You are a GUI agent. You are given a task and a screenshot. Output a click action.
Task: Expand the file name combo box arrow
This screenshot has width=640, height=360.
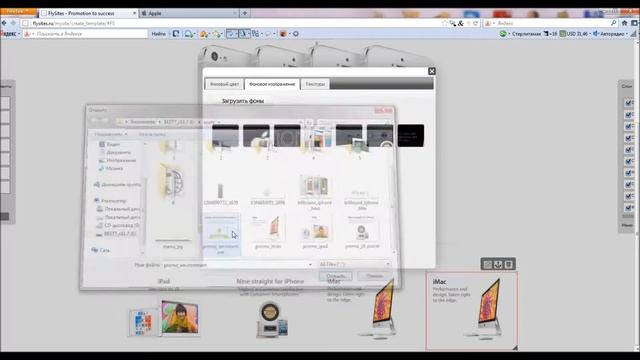point(310,265)
